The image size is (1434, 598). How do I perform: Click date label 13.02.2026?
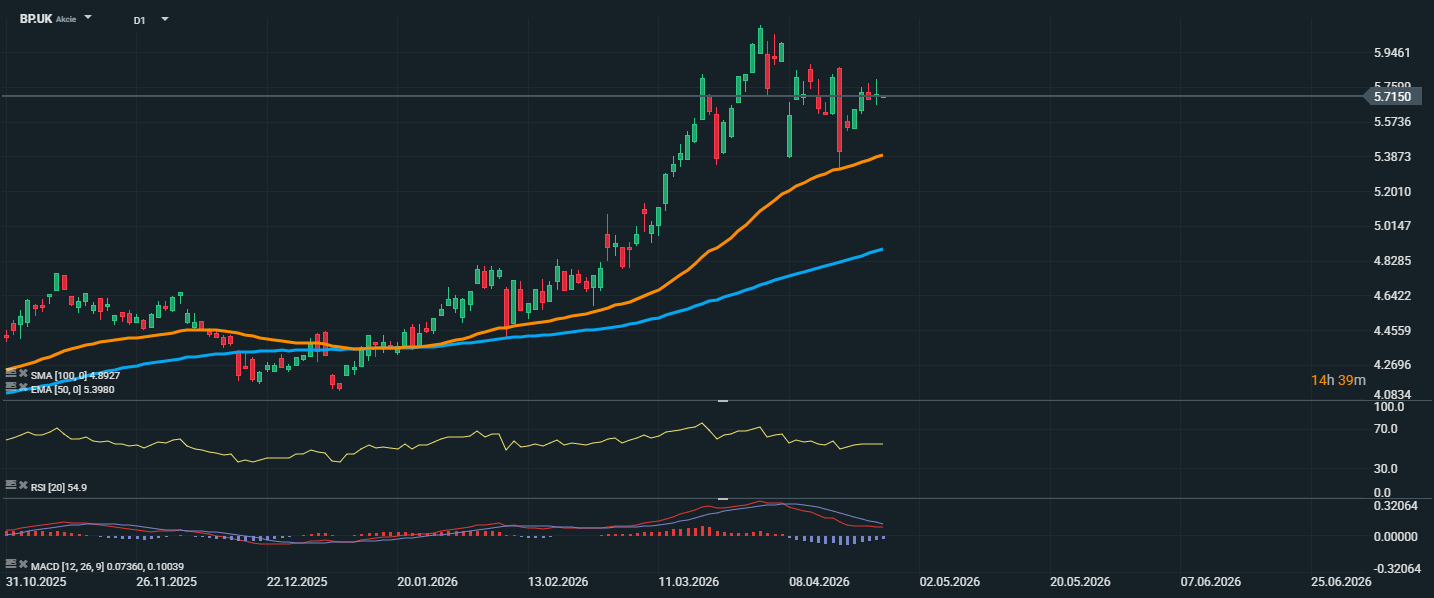coord(558,582)
